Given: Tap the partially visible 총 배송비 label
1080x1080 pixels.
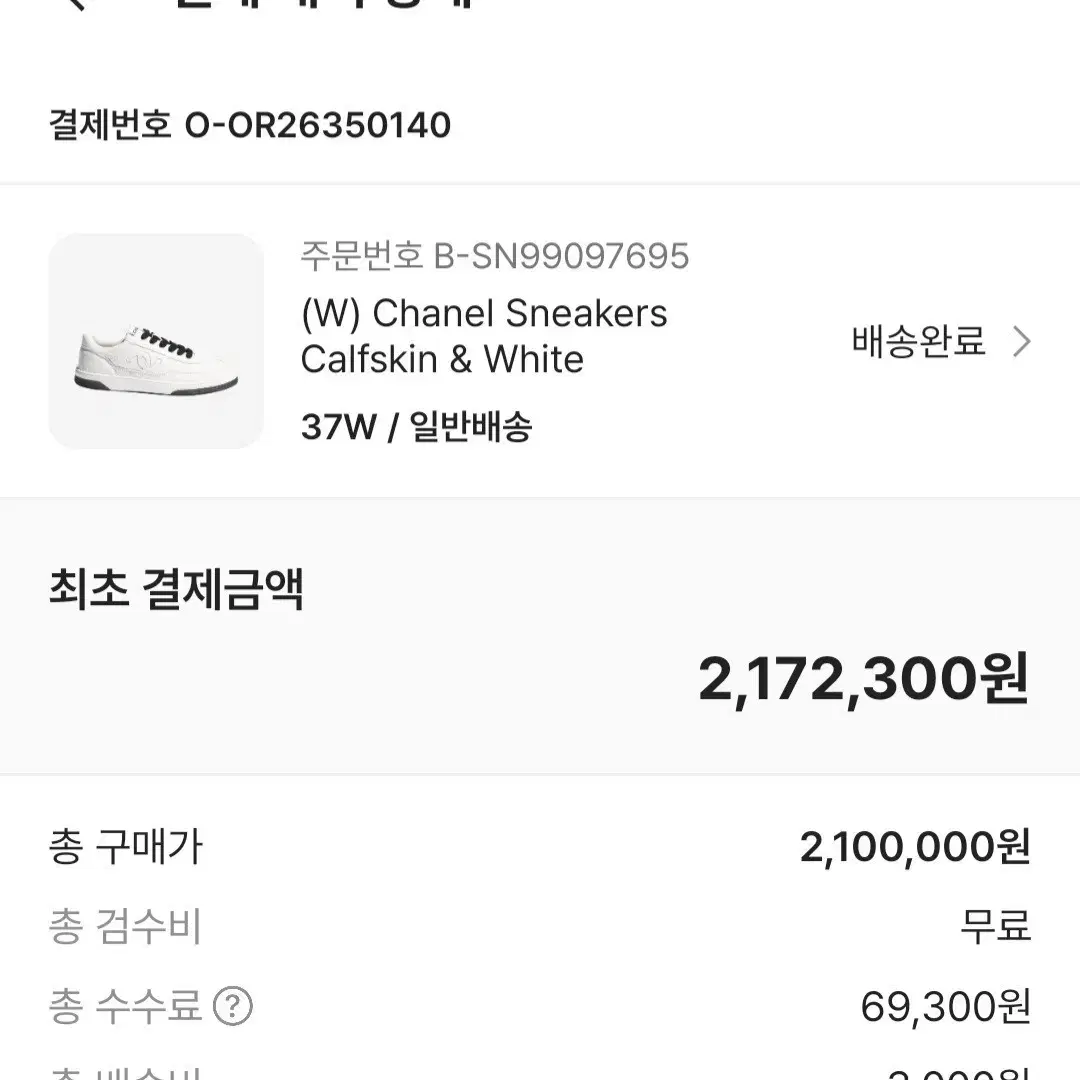Looking at the screenshot, I should (x=125, y=1073).
